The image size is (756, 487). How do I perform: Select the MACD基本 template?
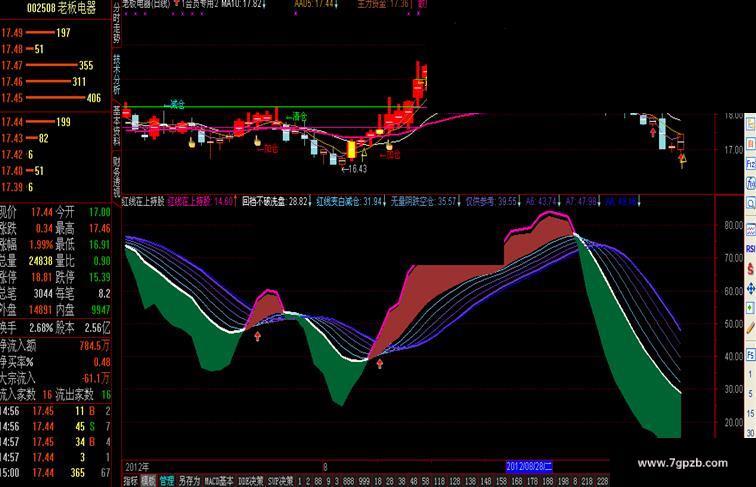[219, 481]
